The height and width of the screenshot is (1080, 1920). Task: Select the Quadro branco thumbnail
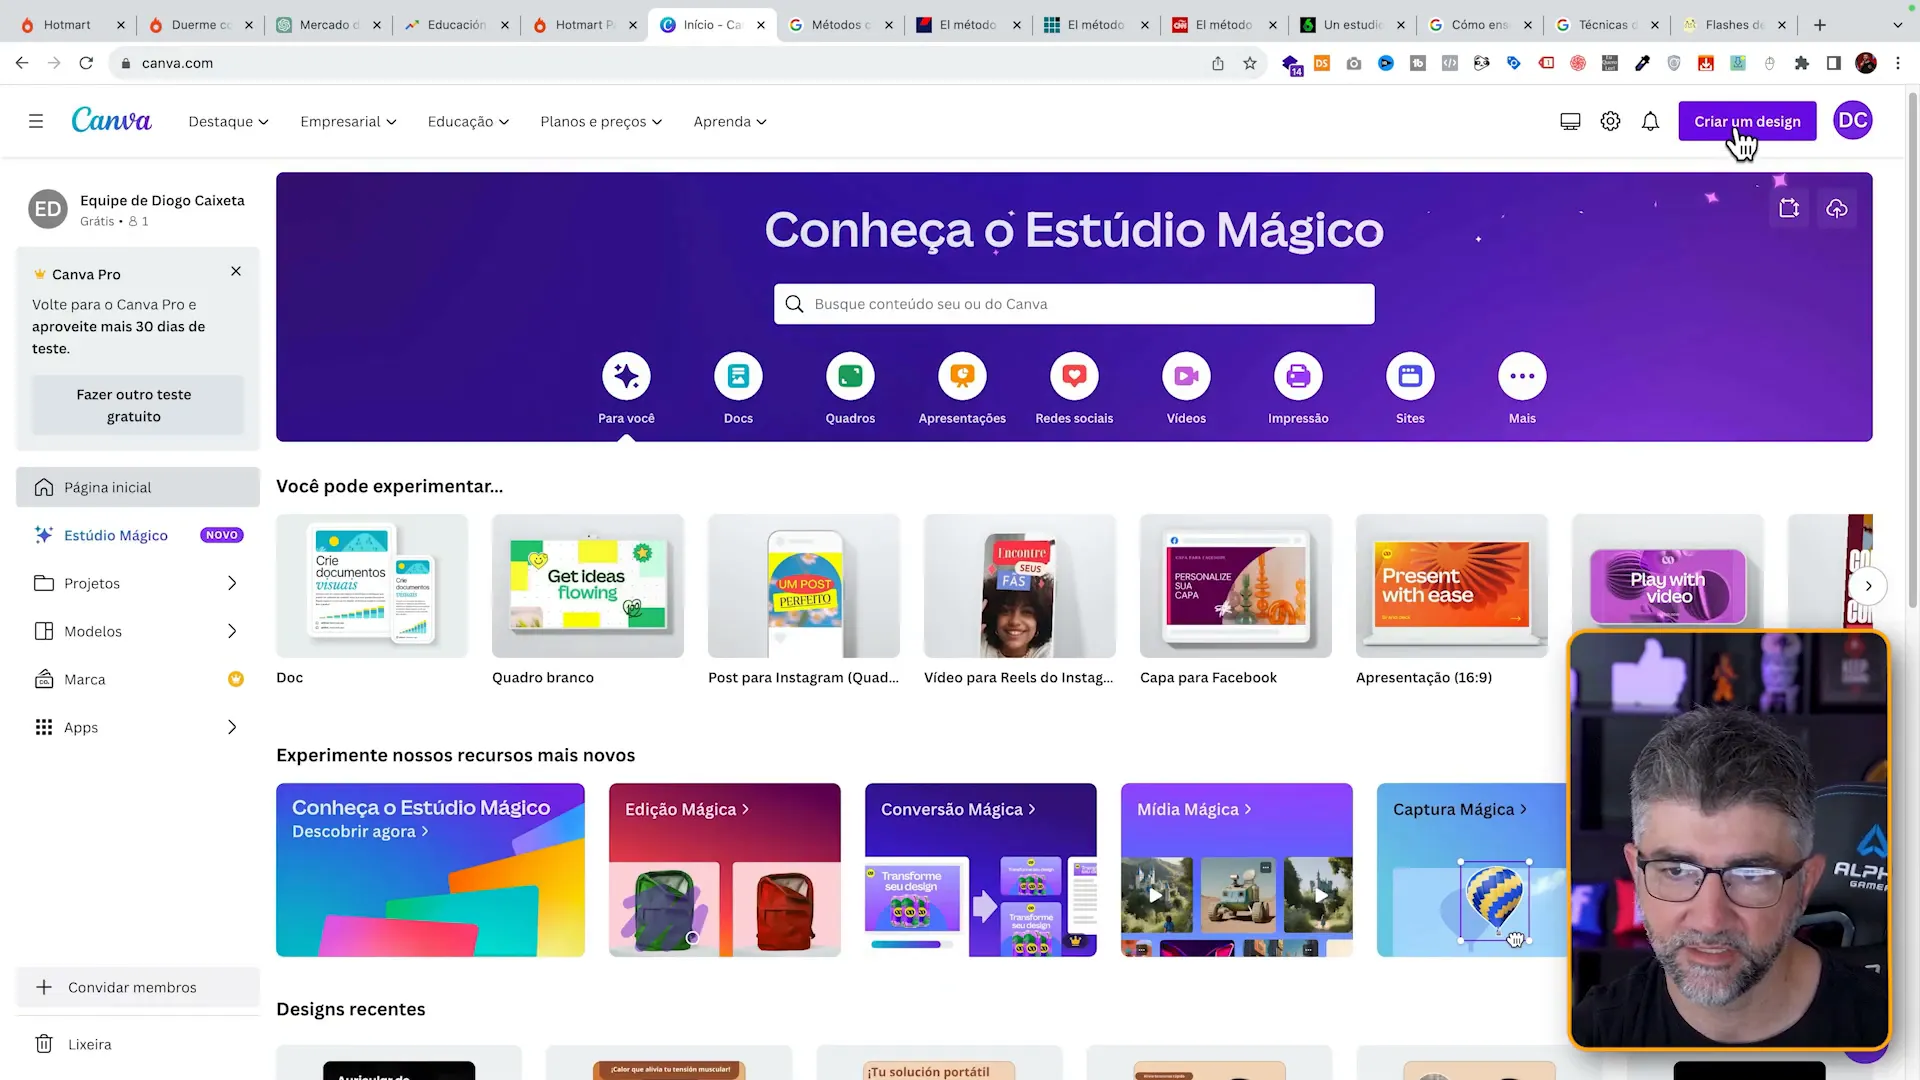(588, 586)
